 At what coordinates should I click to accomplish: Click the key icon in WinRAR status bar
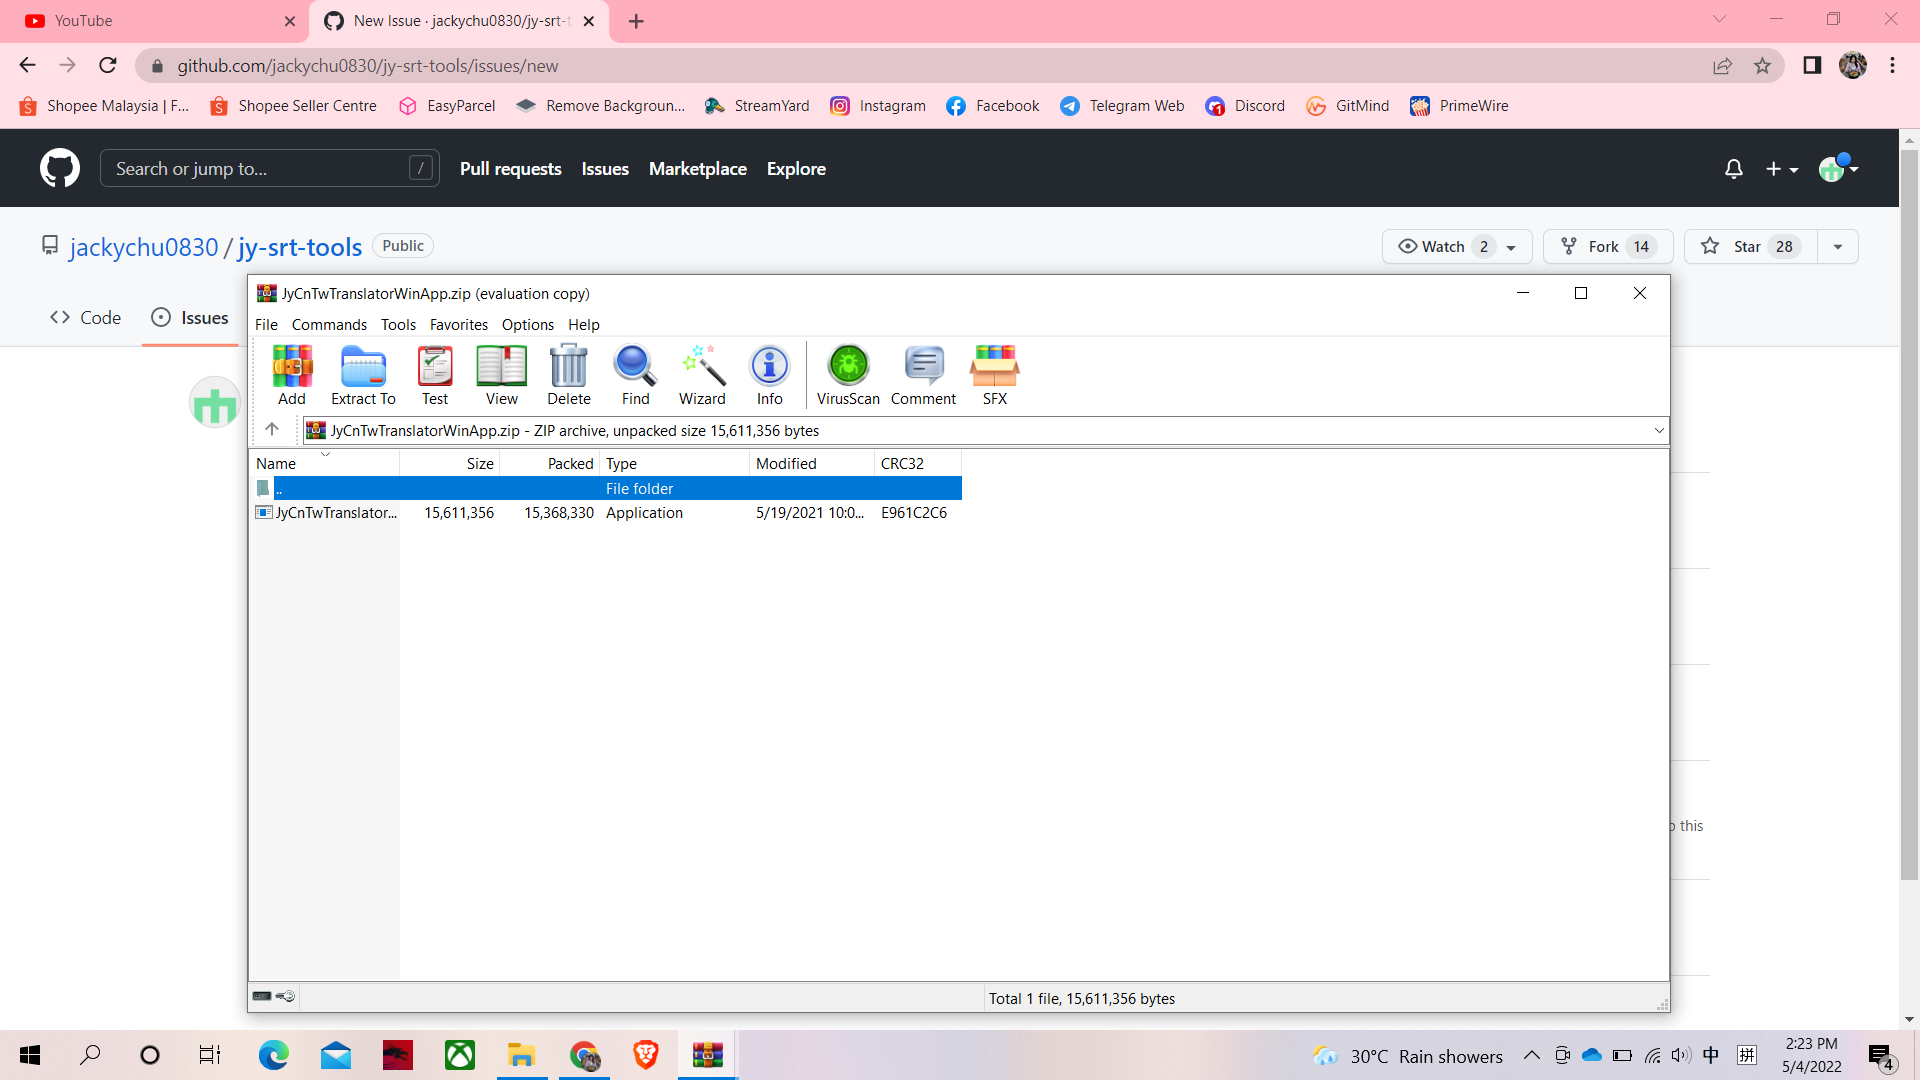[286, 996]
